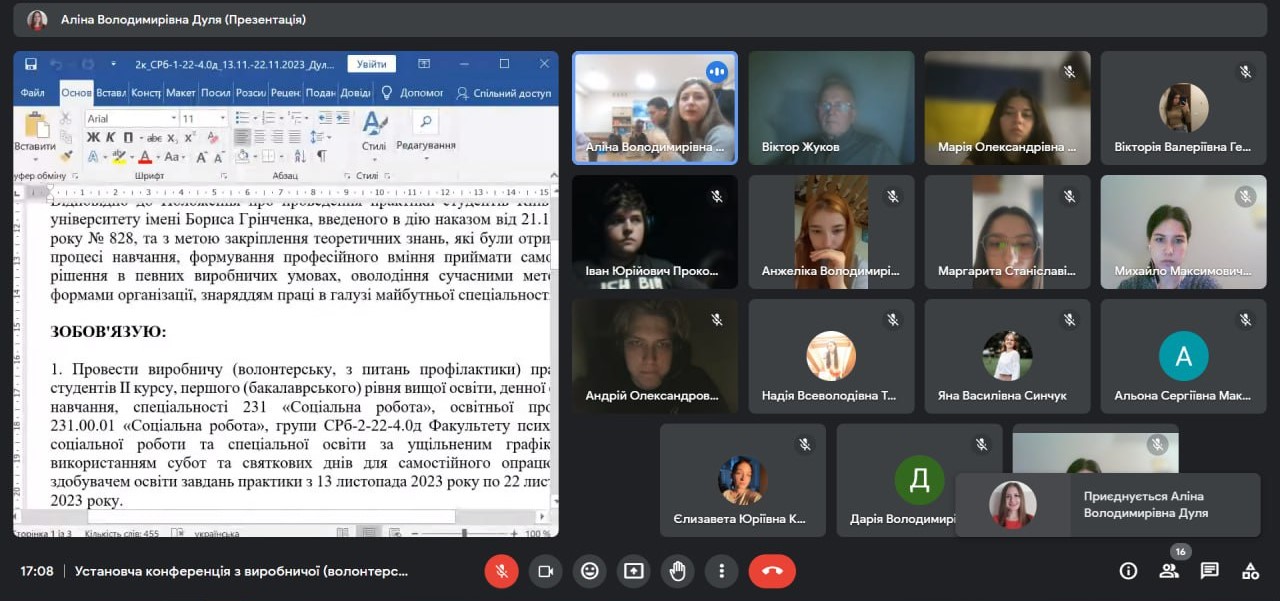The width and height of the screenshot is (1280, 601).
Task: Click the present screen icon
Action: [634, 571]
